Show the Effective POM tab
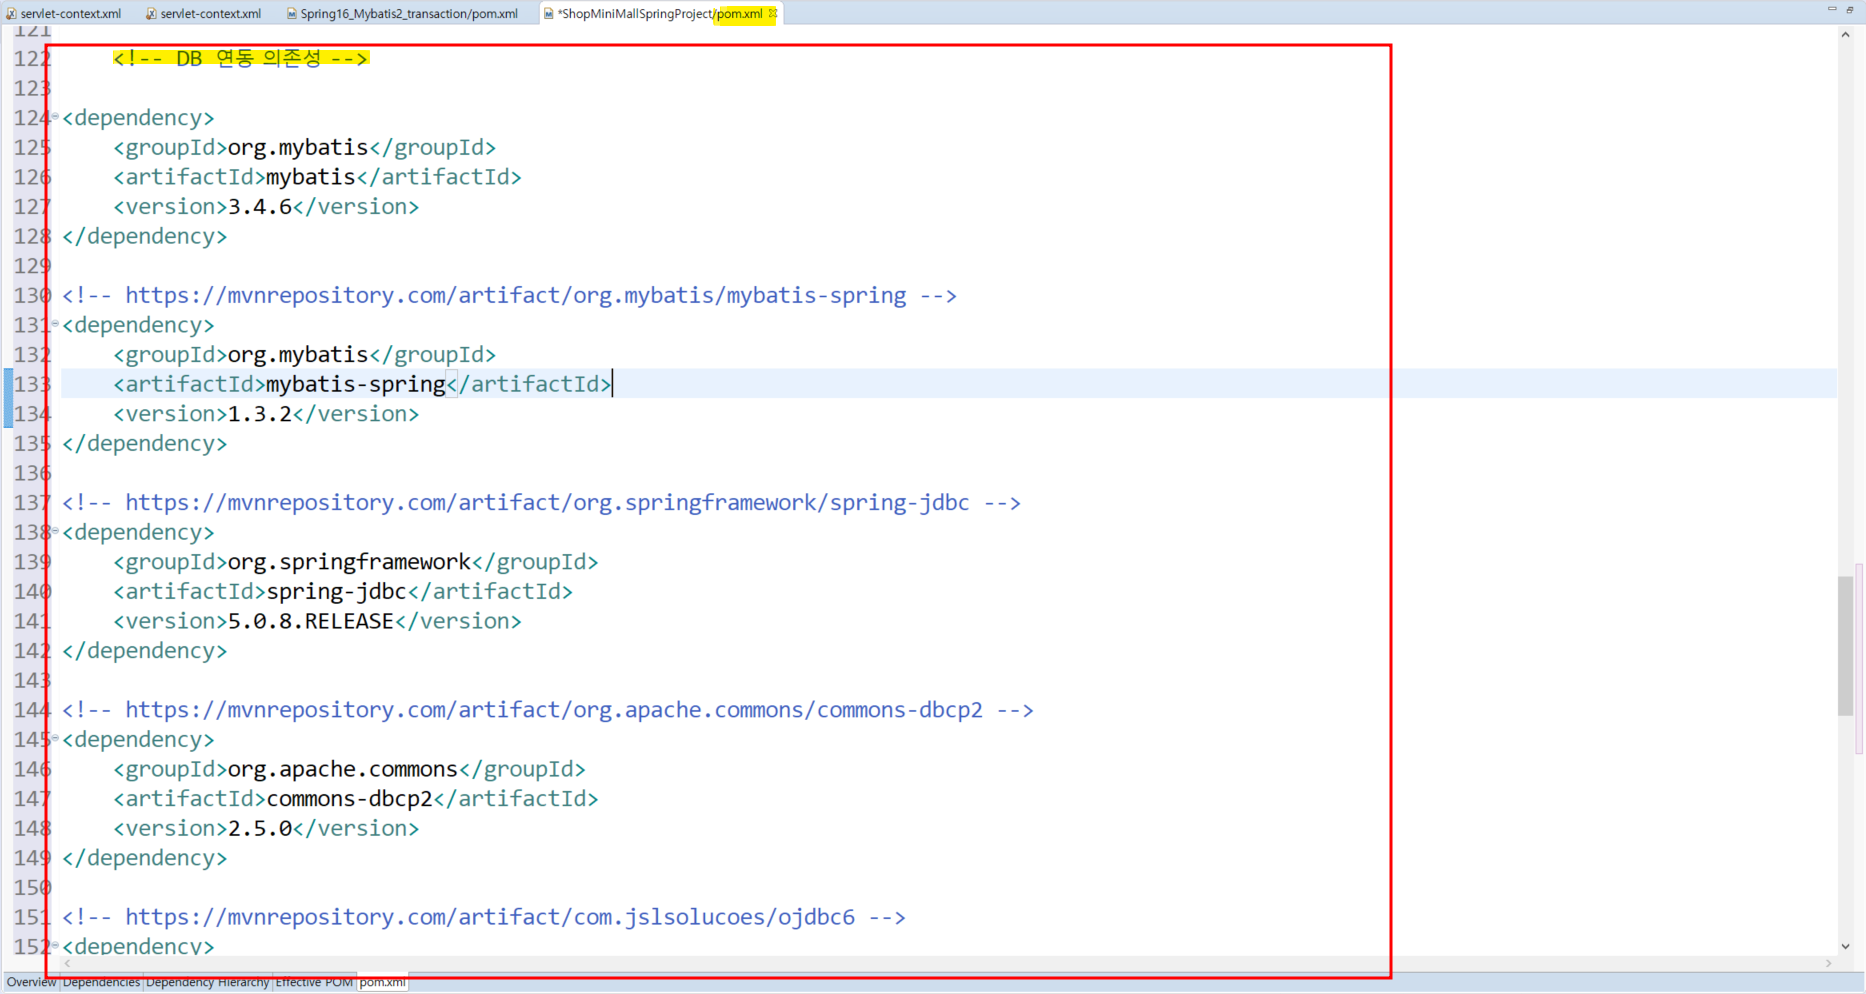Viewport: 1866px width, 994px height. point(314,982)
